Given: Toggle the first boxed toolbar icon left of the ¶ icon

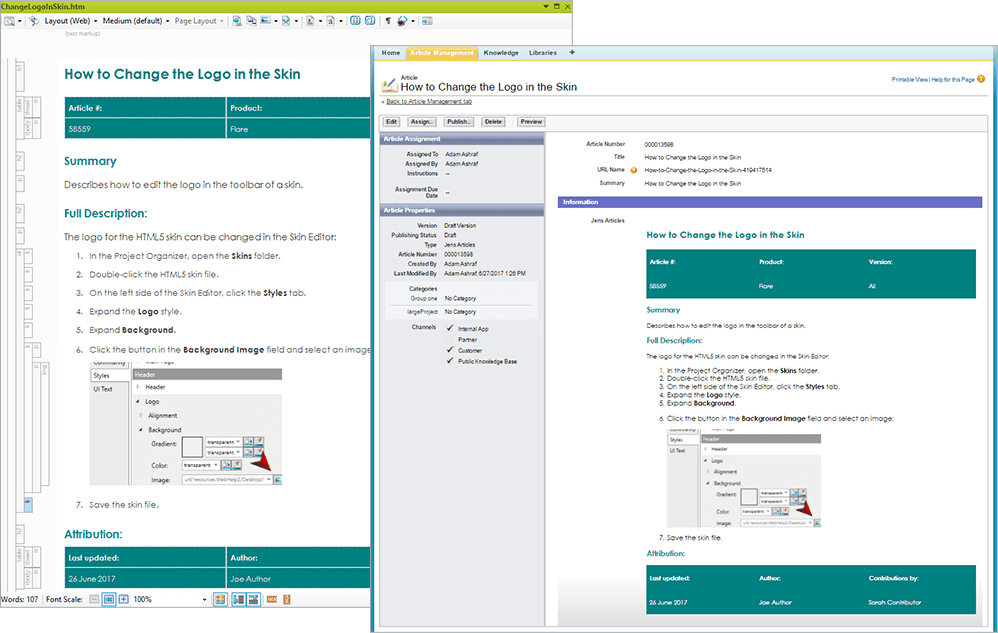Looking at the screenshot, I should 355,20.
